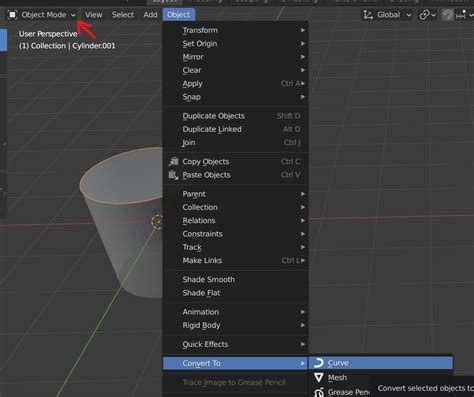Expand the Transform submenu

coord(236,30)
